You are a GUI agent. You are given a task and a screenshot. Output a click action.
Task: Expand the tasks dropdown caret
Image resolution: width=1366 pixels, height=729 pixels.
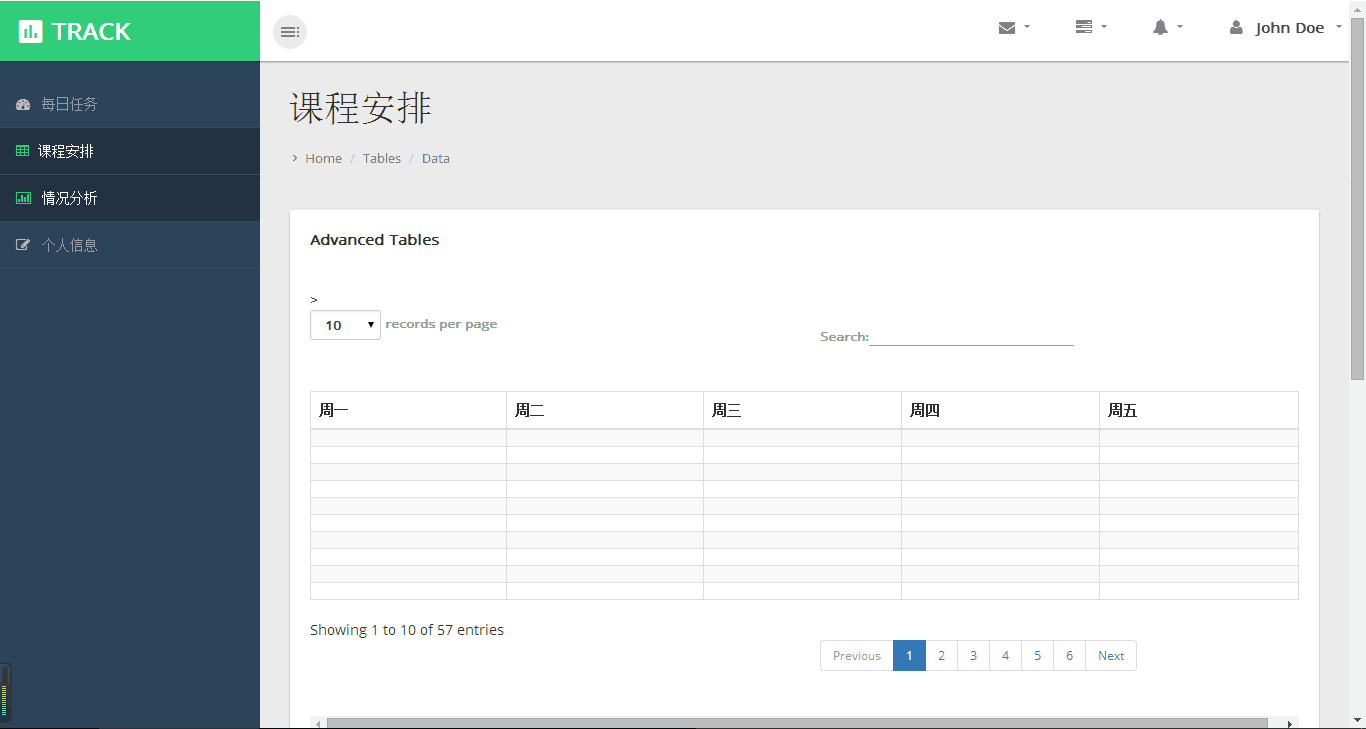1104,27
